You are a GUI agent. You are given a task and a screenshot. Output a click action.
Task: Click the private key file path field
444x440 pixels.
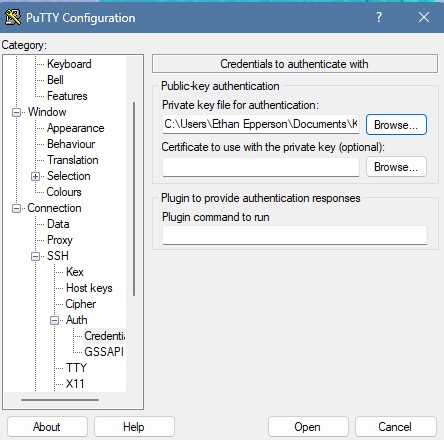tap(261, 124)
